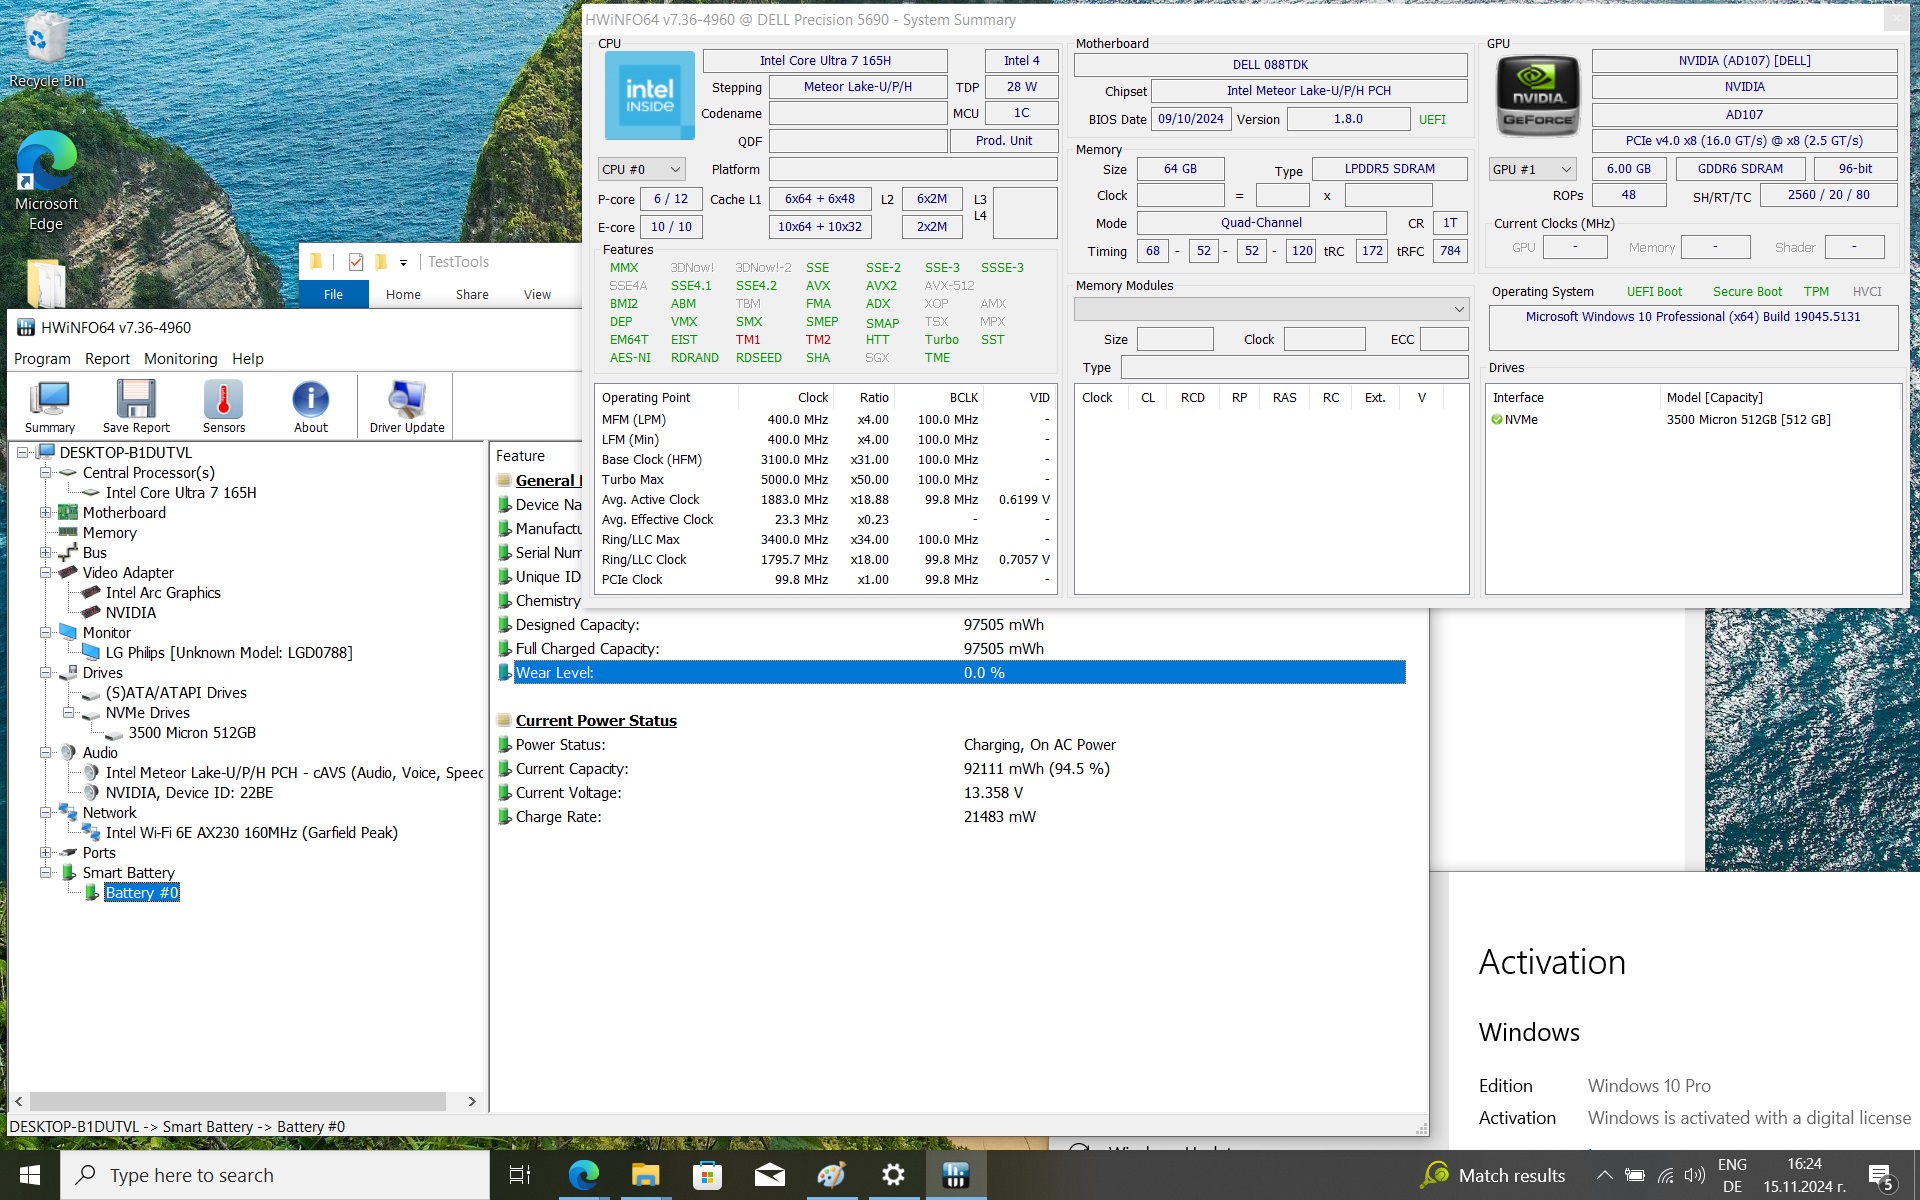Open Microsoft Edge desktop shortcut

[x=46, y=181]
